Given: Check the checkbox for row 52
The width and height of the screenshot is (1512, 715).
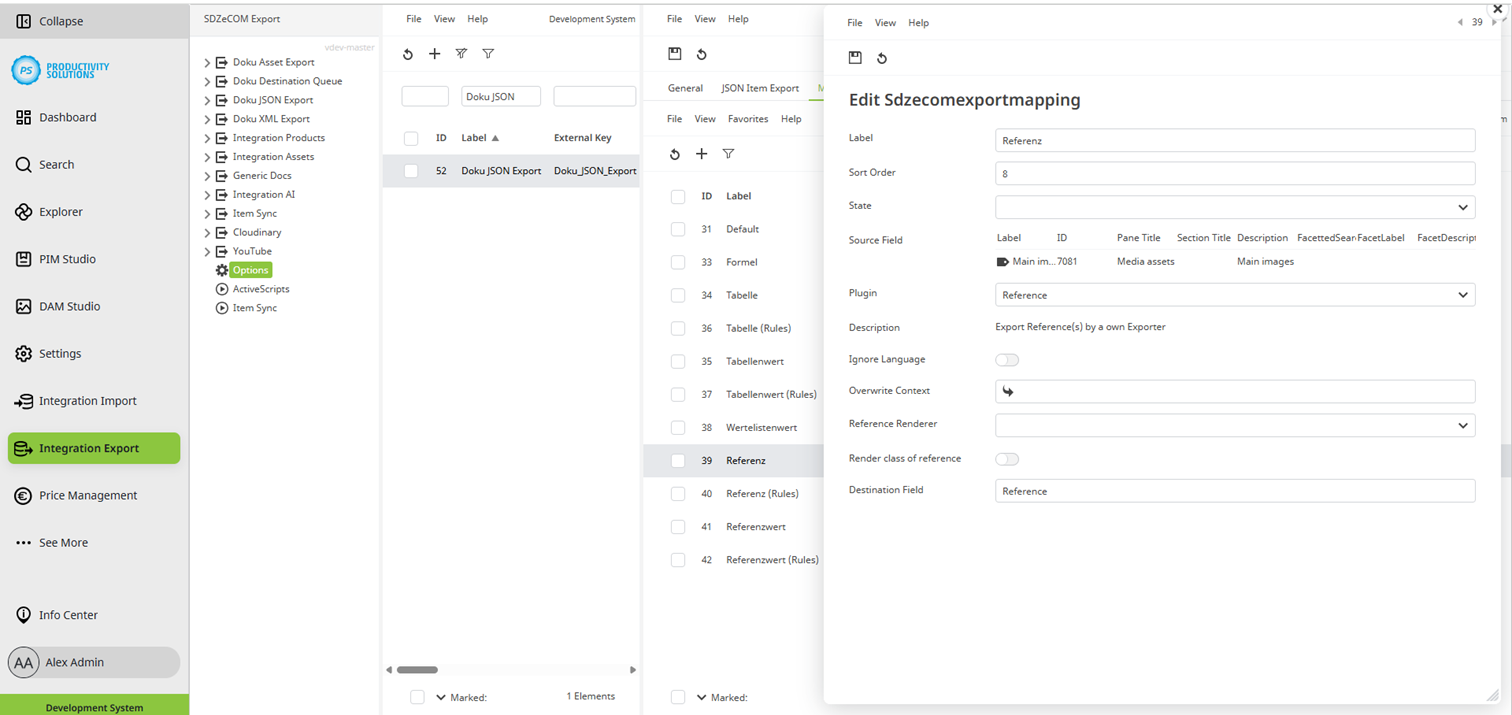Looking at the screenshot, I should 410,170.
